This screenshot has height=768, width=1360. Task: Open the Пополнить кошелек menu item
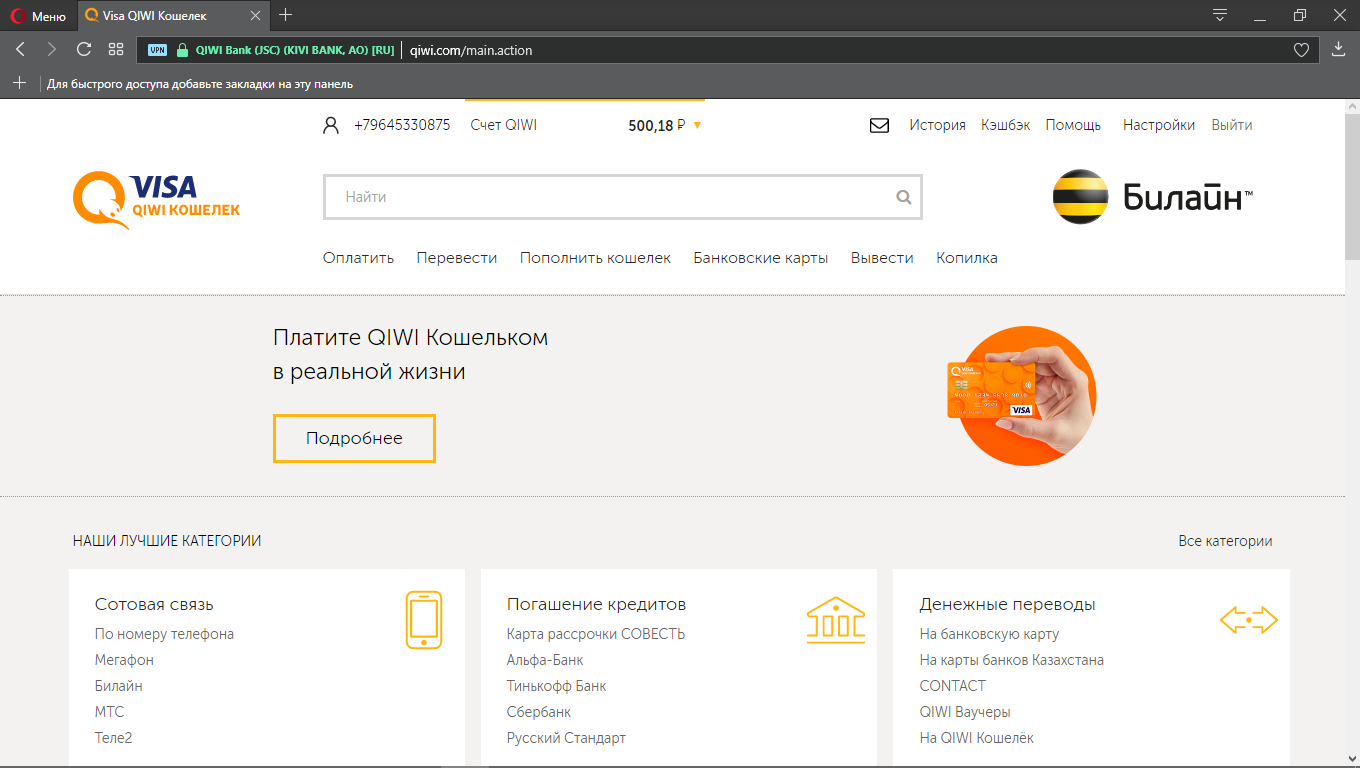pos(595,258)
